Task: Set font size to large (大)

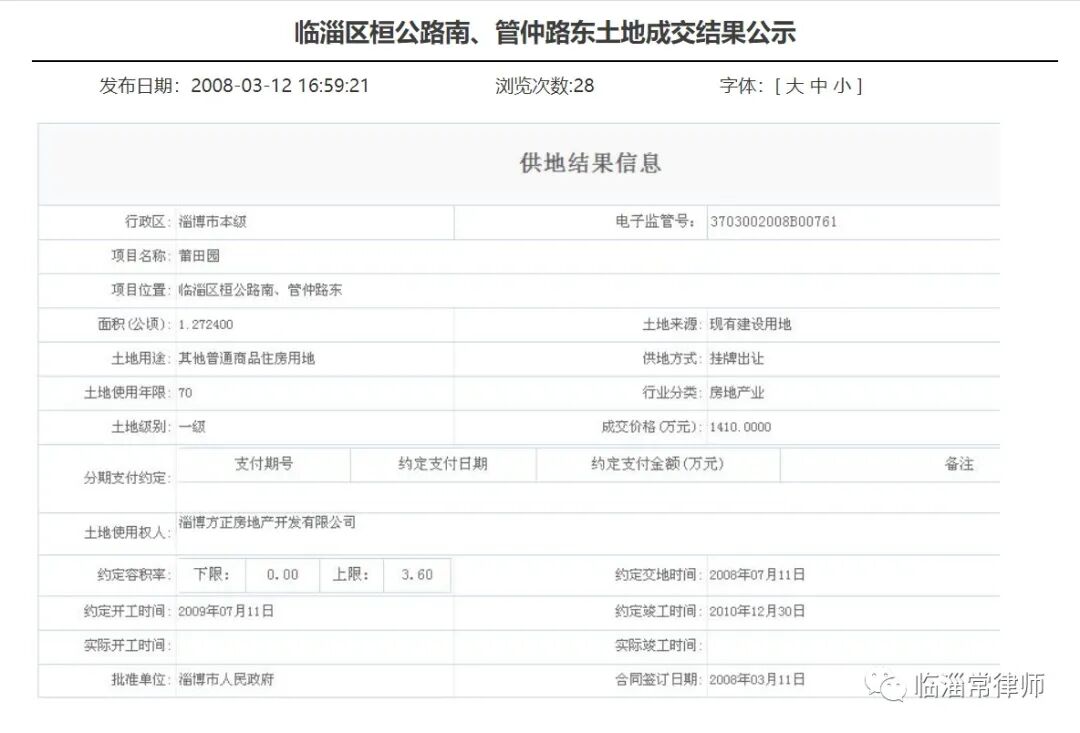Action: point(794,86)
